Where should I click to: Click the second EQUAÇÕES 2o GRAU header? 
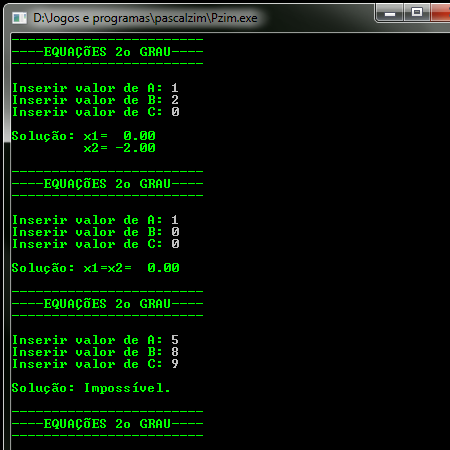[x=107, y=184]
